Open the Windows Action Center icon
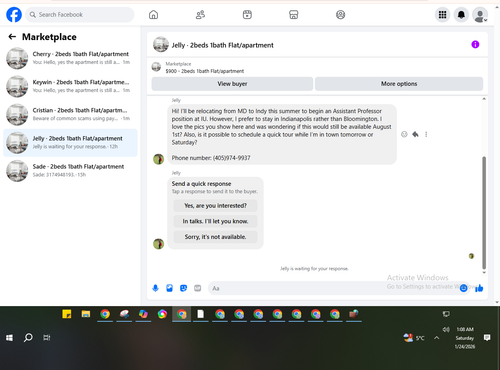This screenshot has width=500, height=370. (x=487, y=338)
